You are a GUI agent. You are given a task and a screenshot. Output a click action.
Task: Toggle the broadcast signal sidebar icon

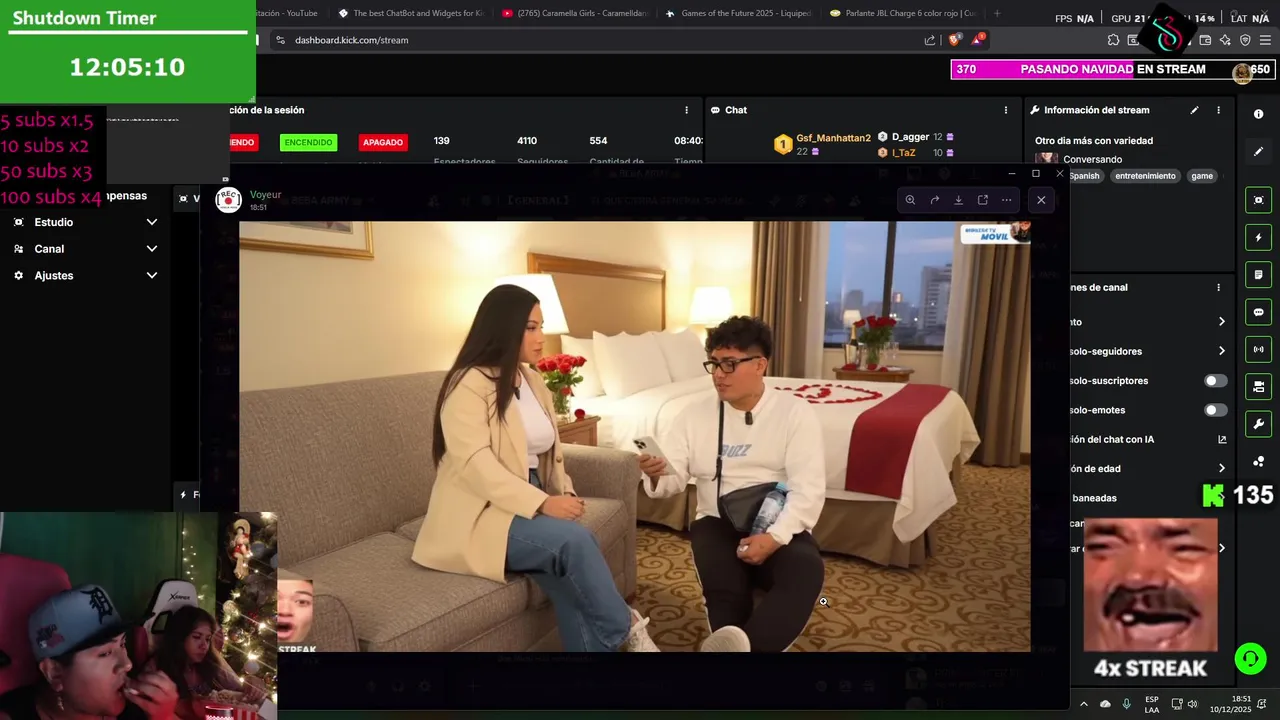click(1258, 349)
